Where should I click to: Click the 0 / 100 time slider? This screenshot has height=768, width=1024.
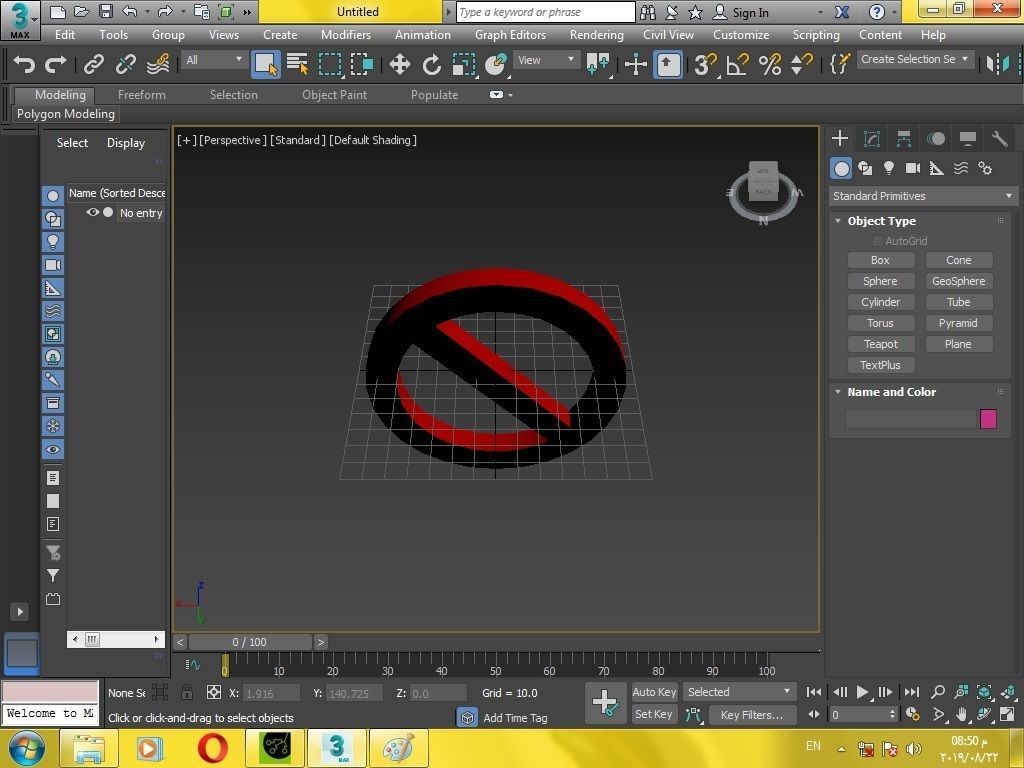249,643
